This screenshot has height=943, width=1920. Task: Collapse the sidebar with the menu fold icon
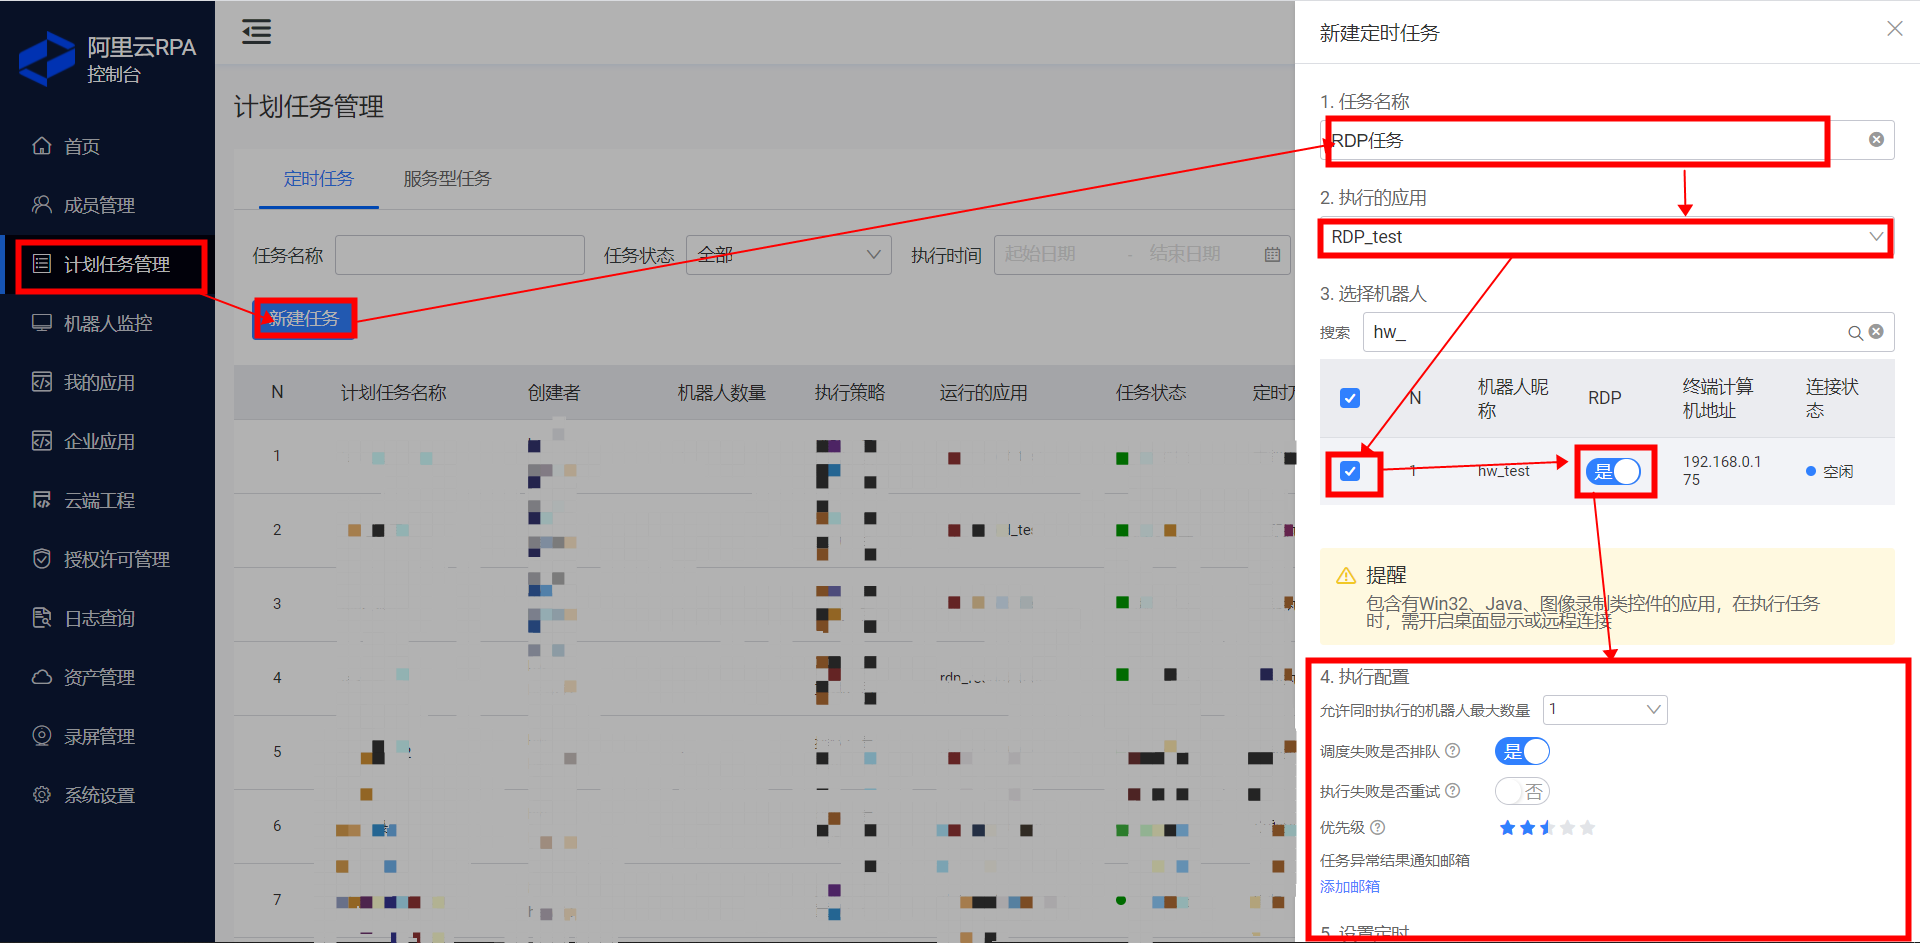(256, 32)
